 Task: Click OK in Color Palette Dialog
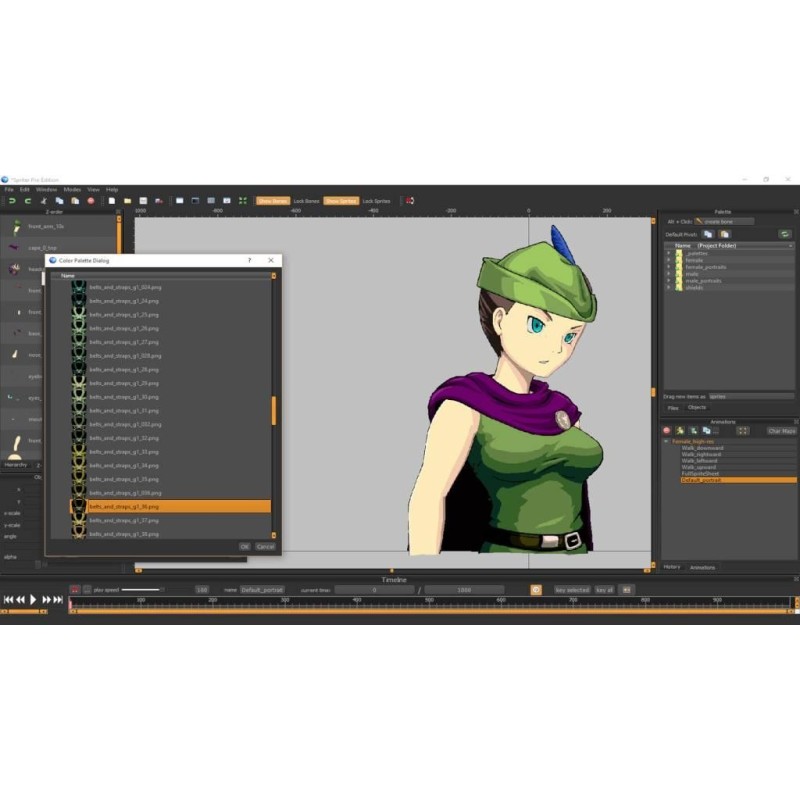click(x=244, y=546)
